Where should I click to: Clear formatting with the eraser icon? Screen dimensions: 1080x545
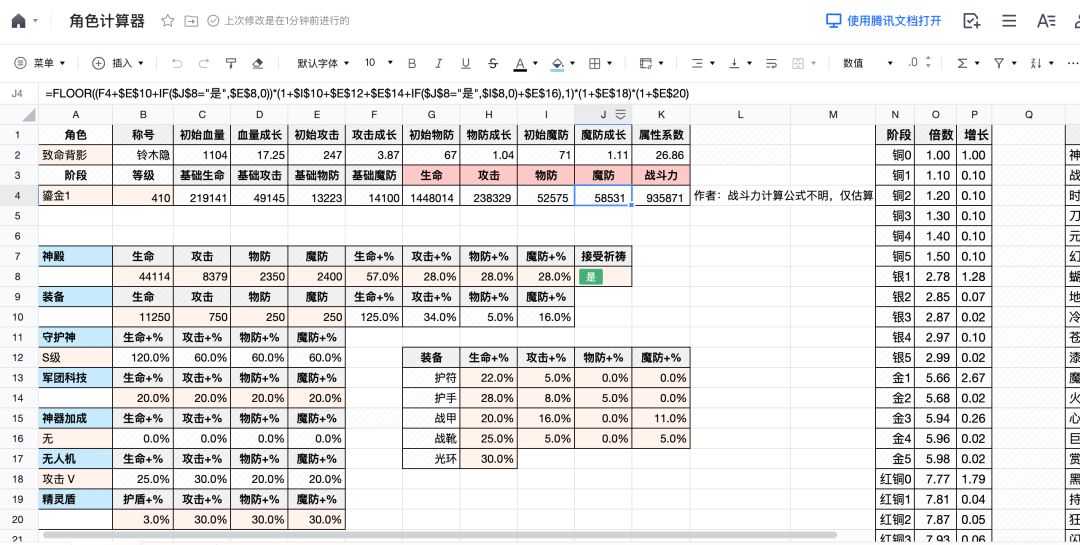coord(258,63)
